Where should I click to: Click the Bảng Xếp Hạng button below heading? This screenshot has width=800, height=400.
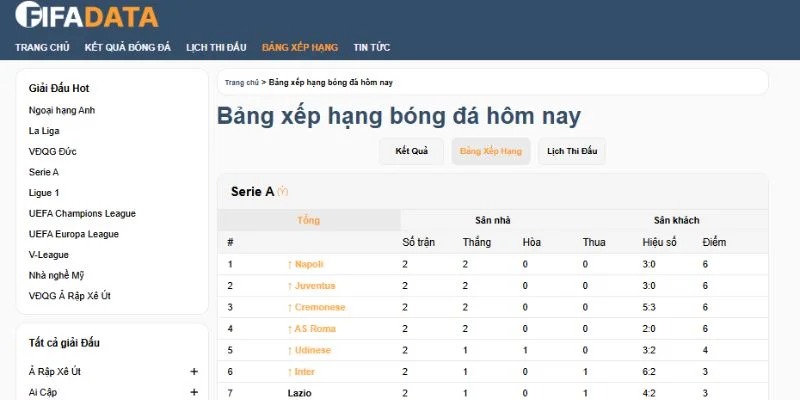(x=491, y=151)
